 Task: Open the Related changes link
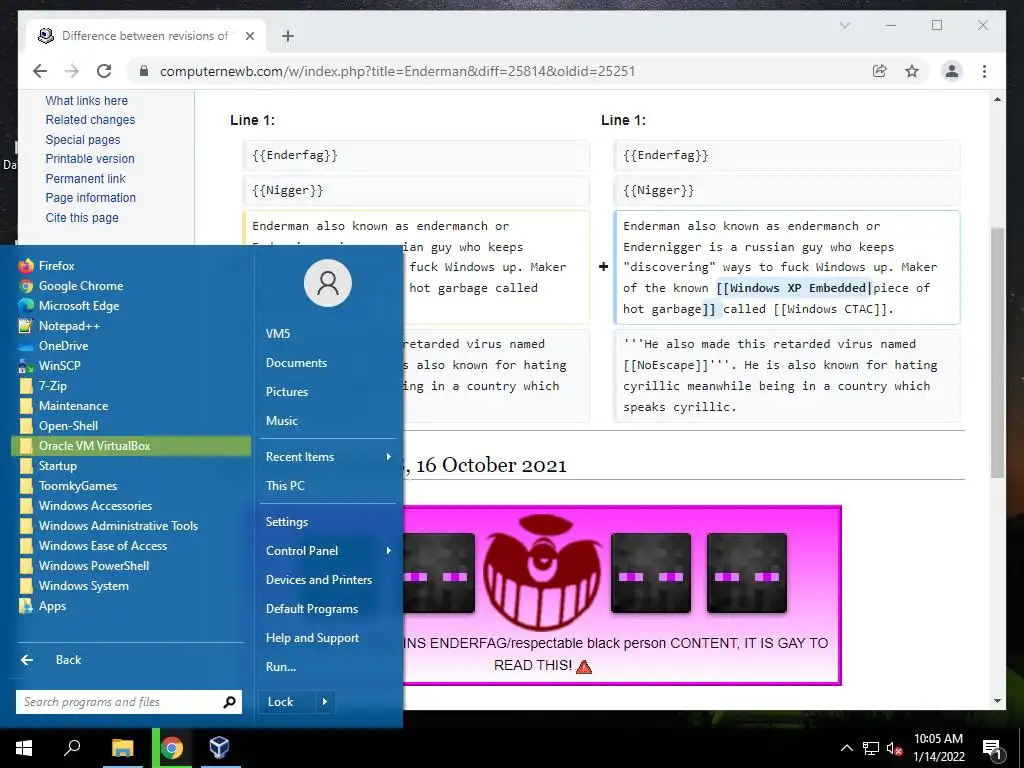click(x=90, y=120)
